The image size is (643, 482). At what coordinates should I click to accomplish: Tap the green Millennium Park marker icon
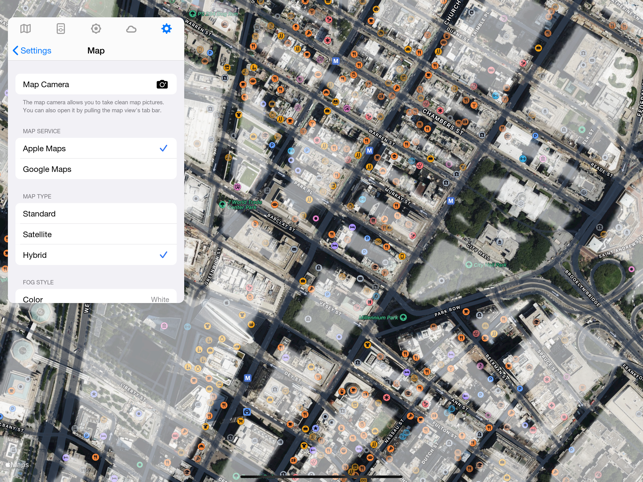[403, 317]
